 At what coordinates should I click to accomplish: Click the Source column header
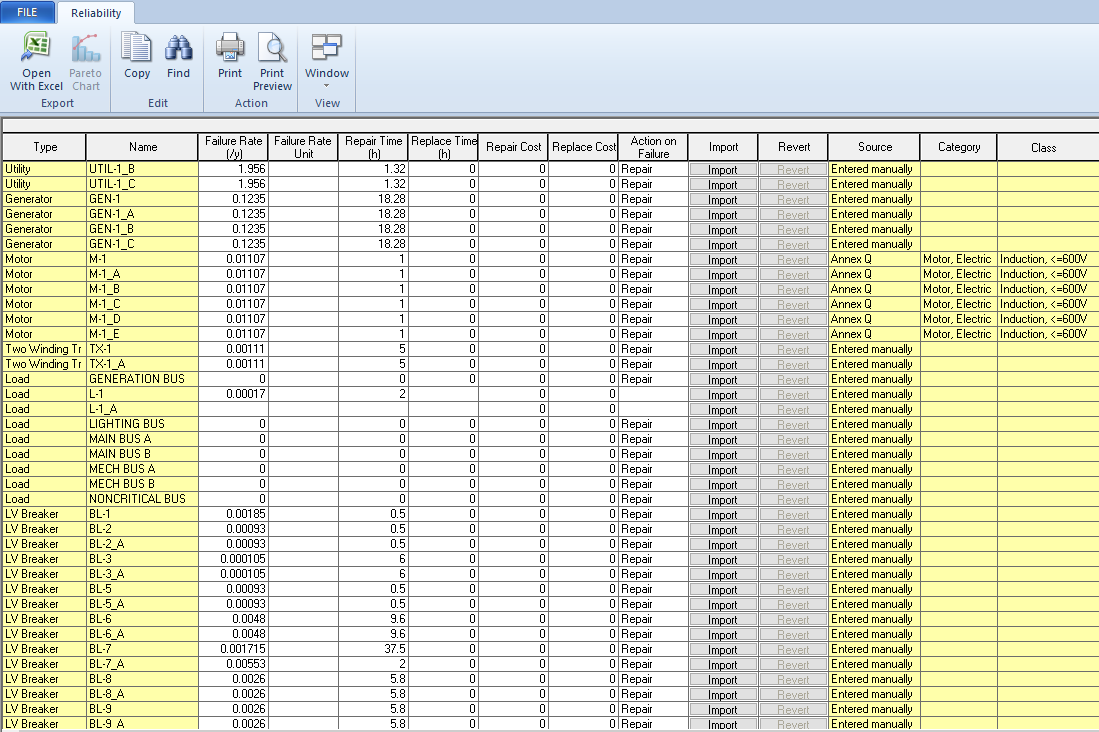tap(874, 147)
